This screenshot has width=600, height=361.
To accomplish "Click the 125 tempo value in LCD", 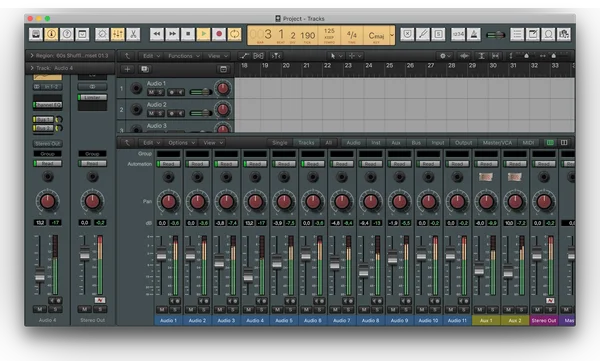I will click(329, 31).
